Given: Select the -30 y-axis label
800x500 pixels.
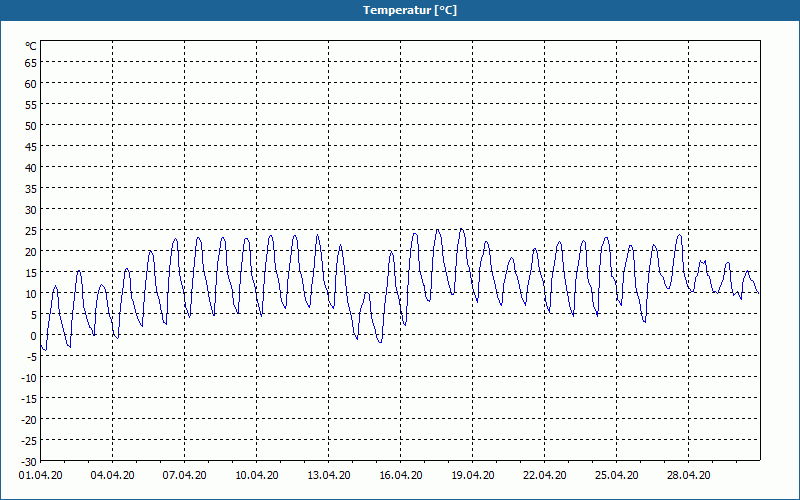Looking at the screenshot, I should click(29, 462).
